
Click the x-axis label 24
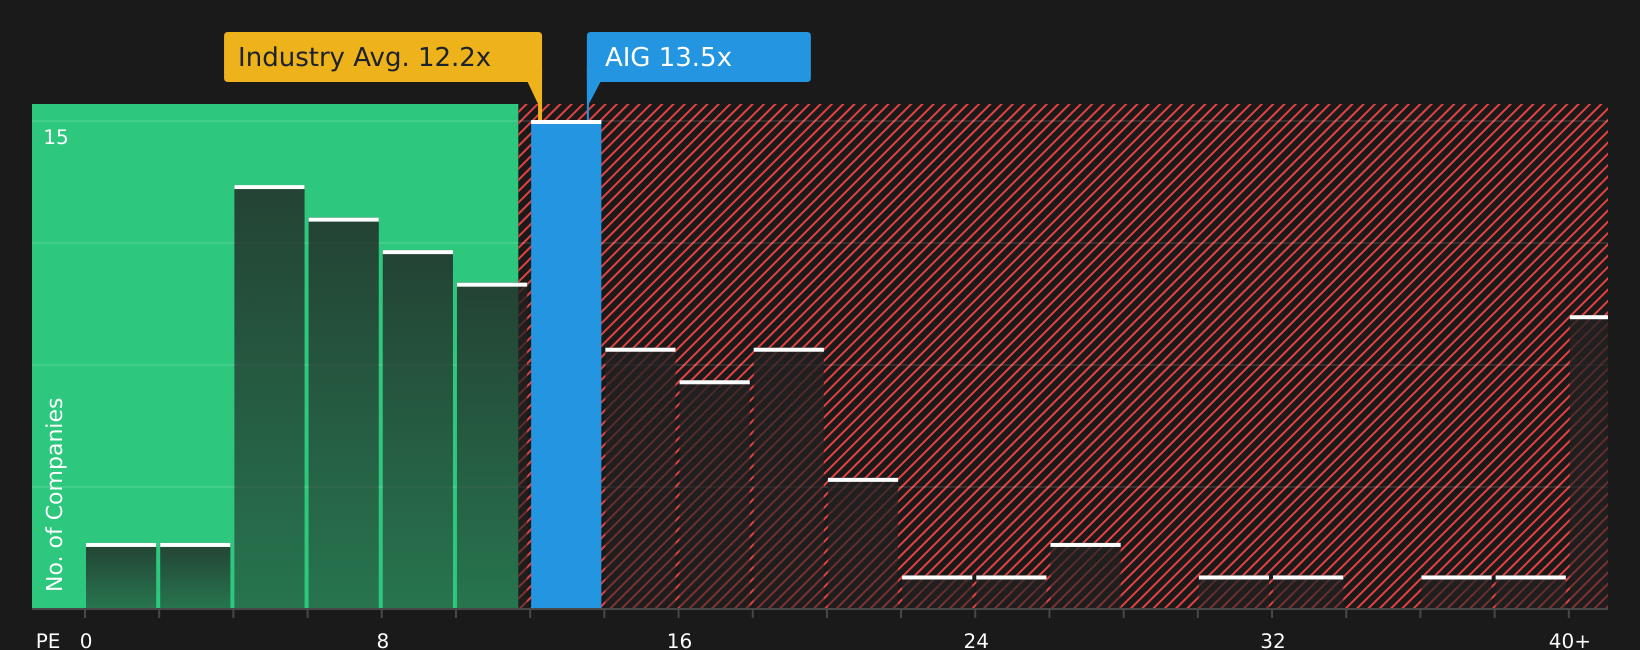click(976, 641)
